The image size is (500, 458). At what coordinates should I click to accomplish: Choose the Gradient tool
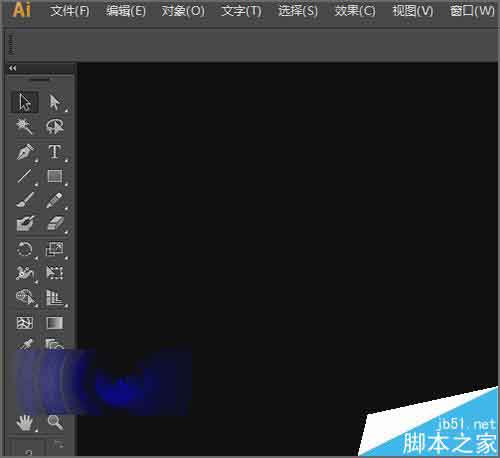[55, 323]
